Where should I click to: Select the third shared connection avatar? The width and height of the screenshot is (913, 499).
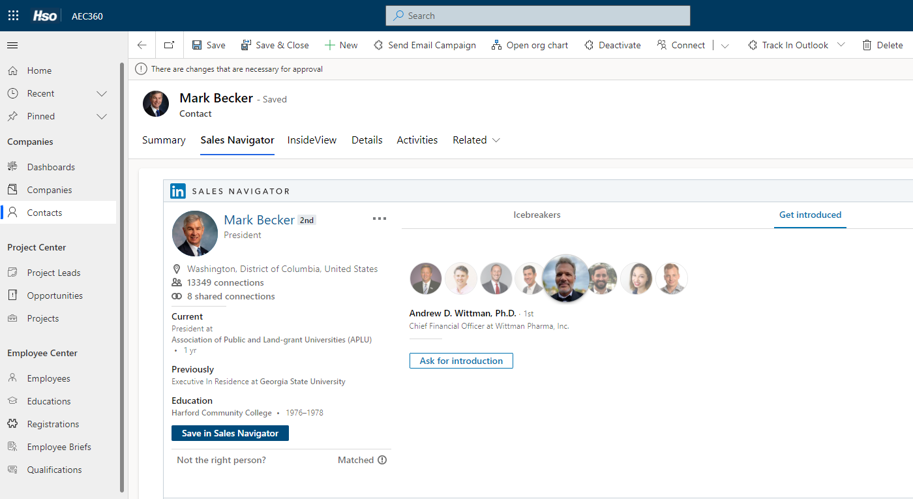[496, 278]
